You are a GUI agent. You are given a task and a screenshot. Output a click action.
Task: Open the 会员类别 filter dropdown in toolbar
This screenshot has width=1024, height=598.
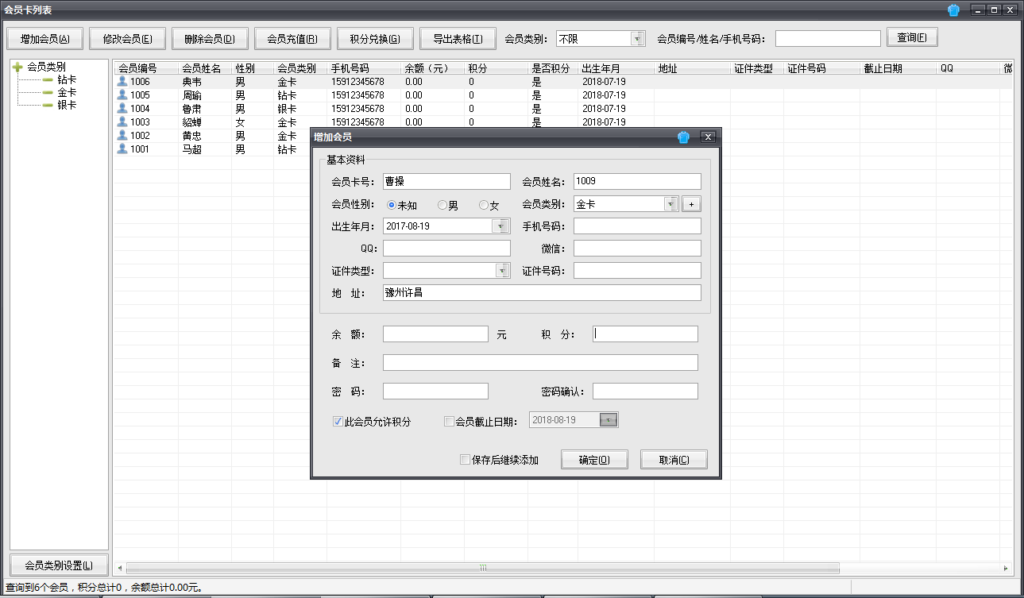637,39
